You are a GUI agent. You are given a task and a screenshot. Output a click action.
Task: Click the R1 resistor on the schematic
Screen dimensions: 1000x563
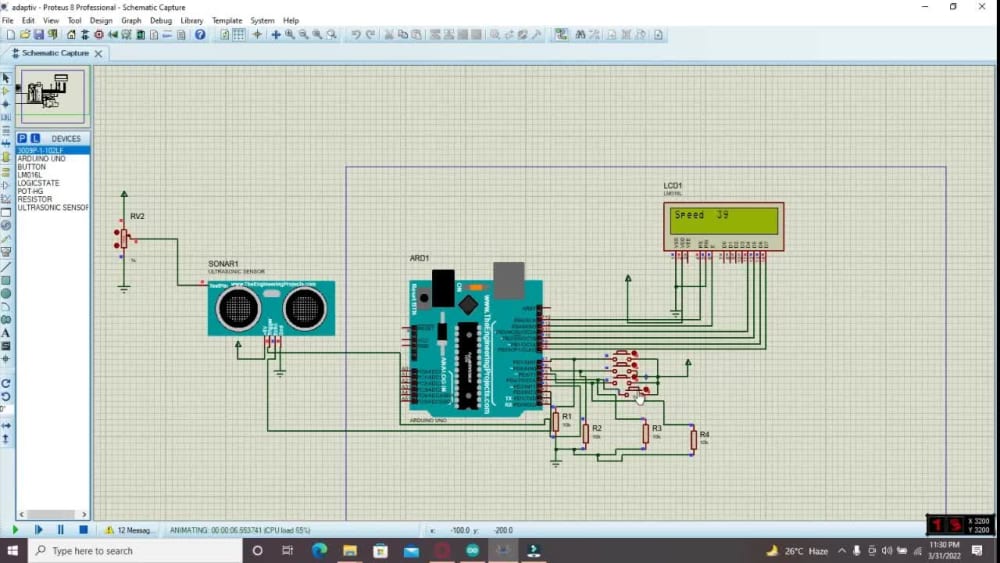pos(555,422)
